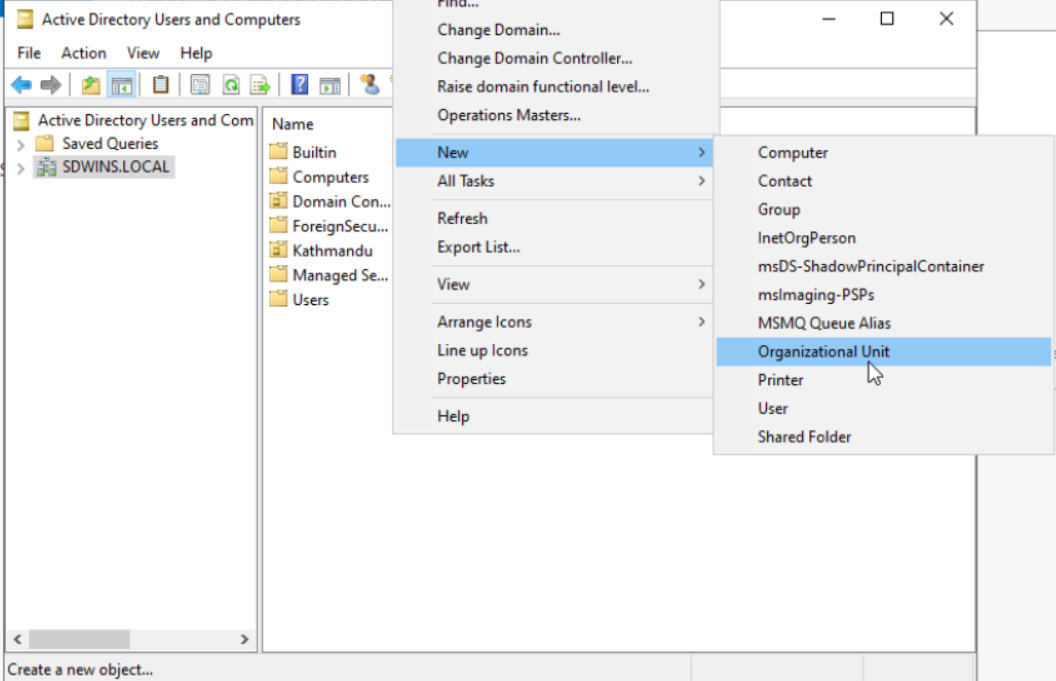Image resolution: width=1056 pixels, height=681 pixels.
Task: Click the blue question mark Help icon
Action: [300, 85]
